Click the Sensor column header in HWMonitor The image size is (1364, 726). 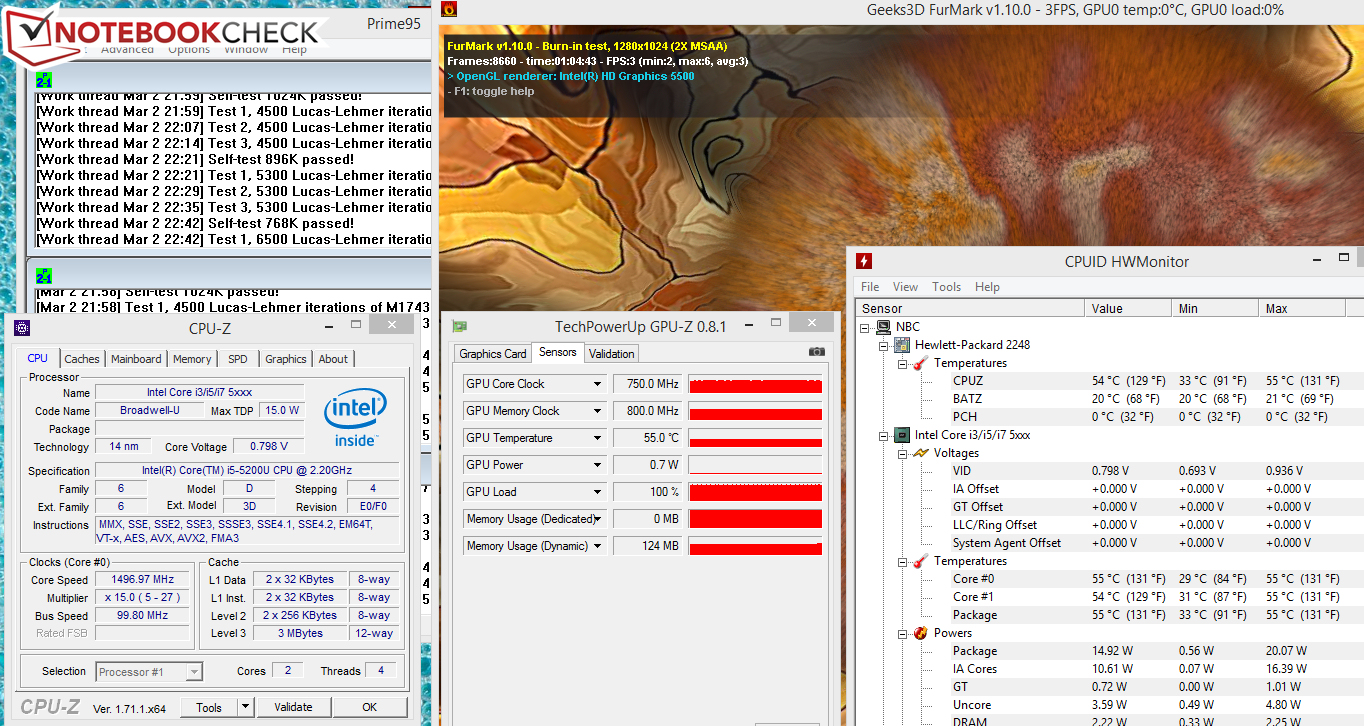[x=970, y=308]
